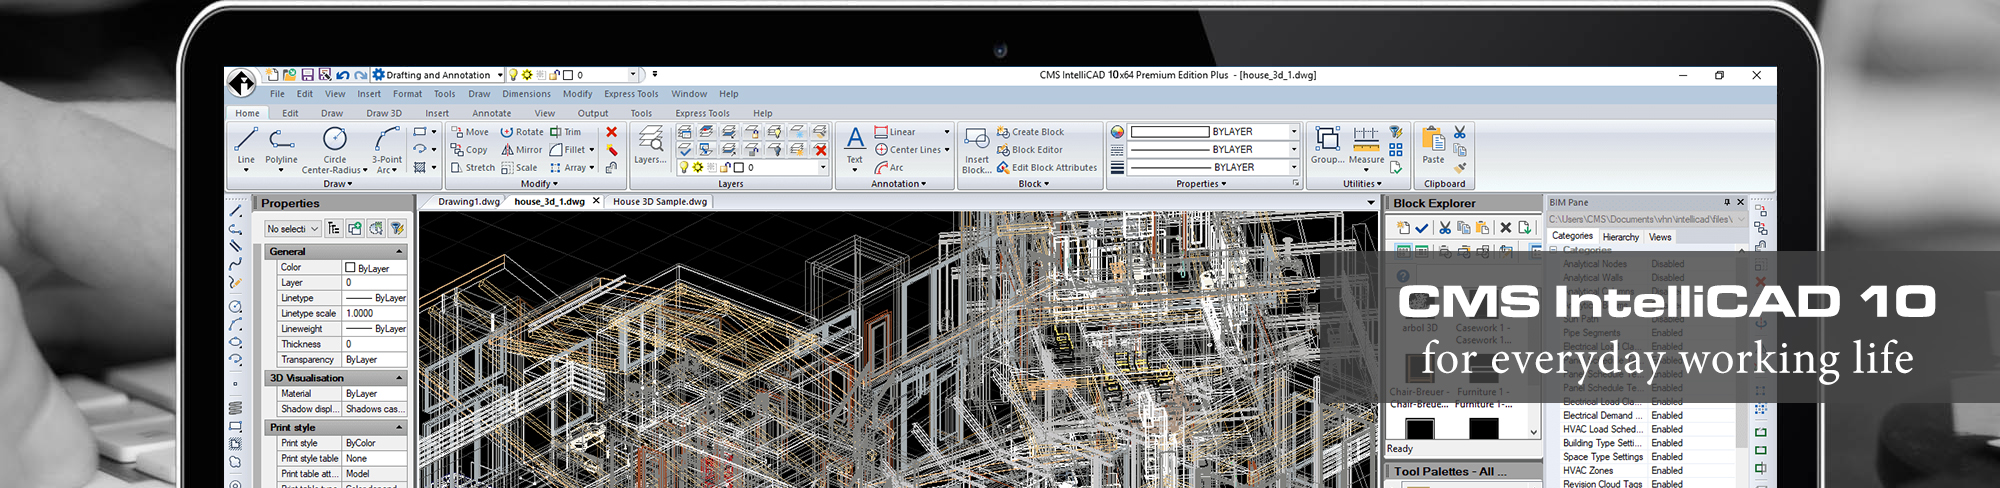Screen dimensions: 2000x488
Task: Open the Array dropdown arrow
Action: coord(592,168)
